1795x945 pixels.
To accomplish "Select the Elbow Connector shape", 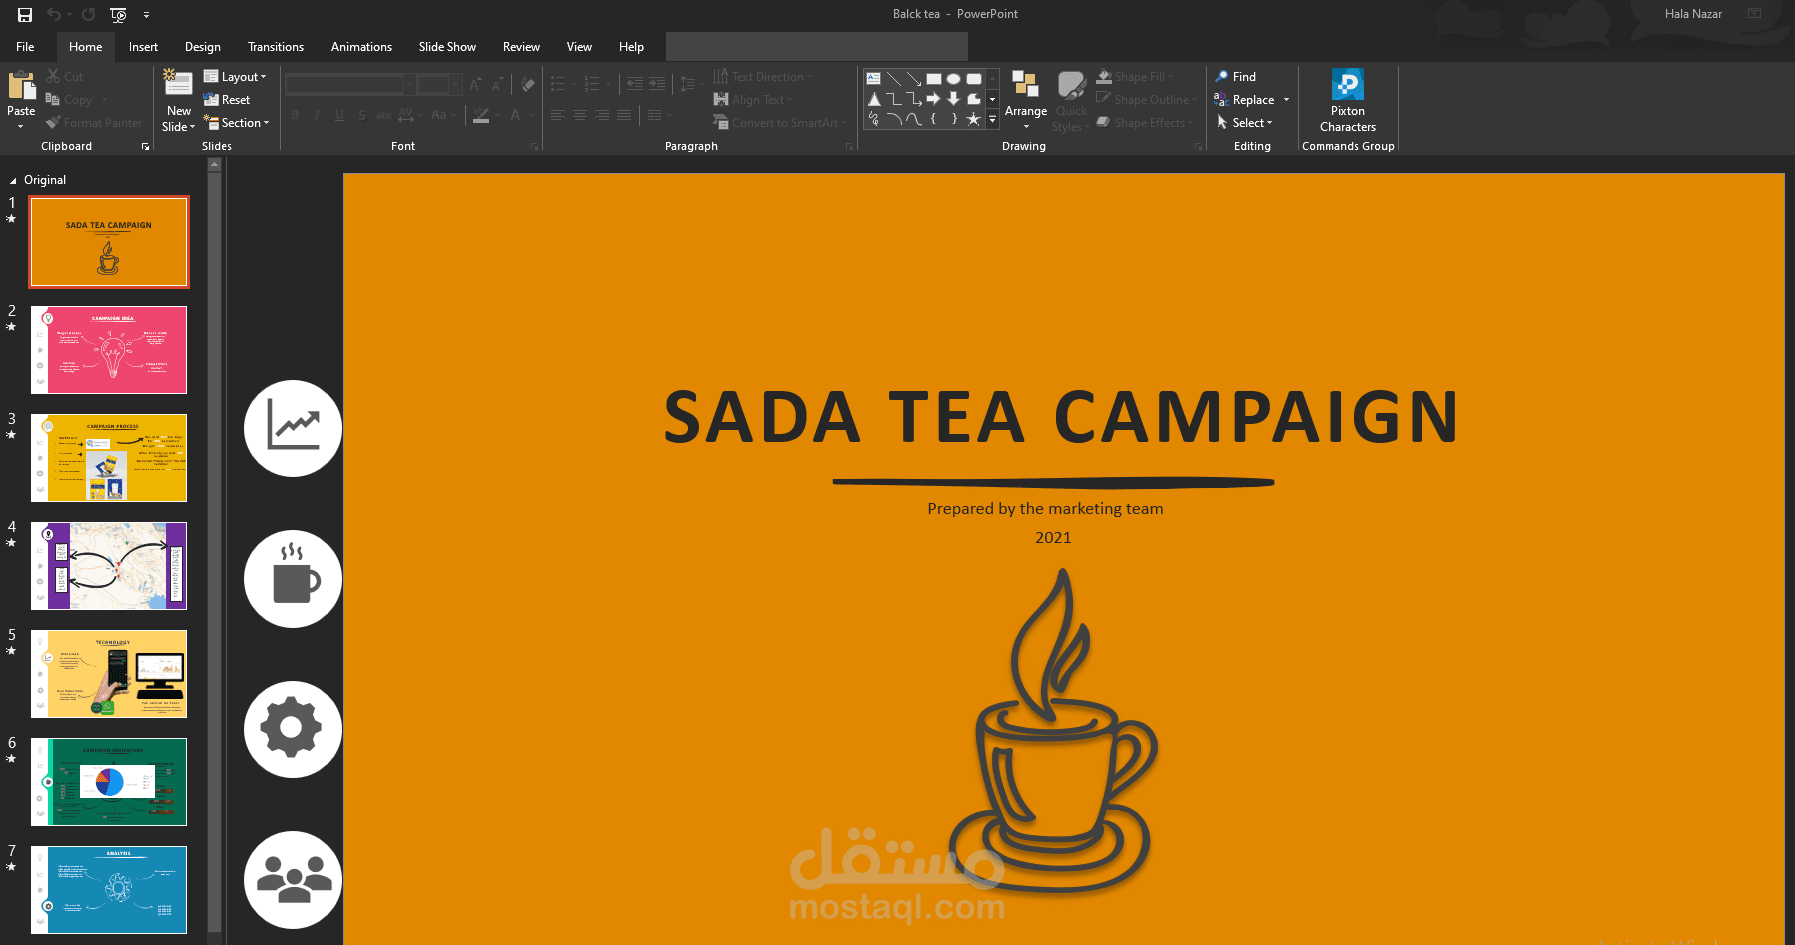I will pos(893,99).
